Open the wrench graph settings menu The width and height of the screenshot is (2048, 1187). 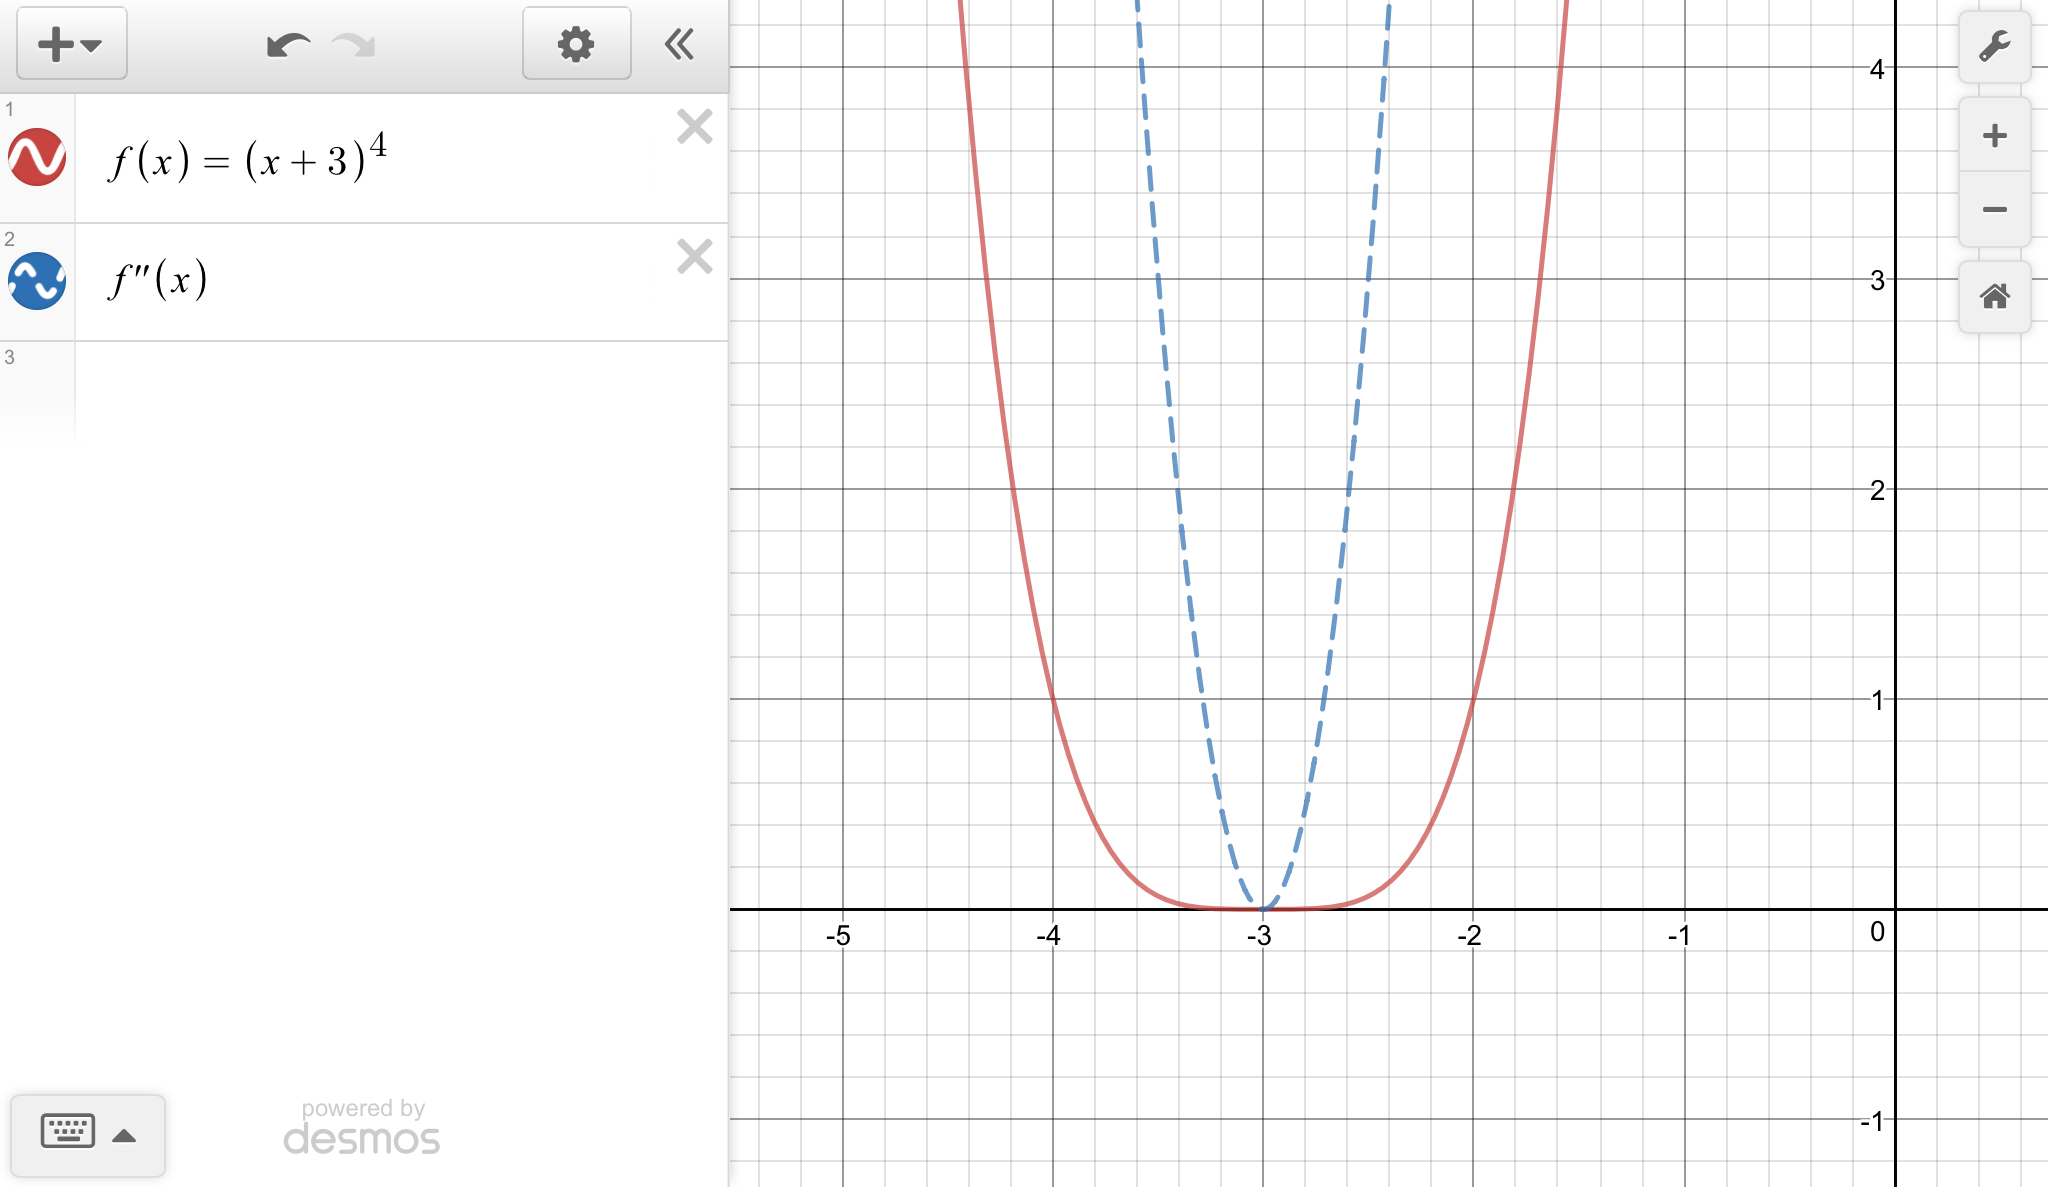(1994, 47)
